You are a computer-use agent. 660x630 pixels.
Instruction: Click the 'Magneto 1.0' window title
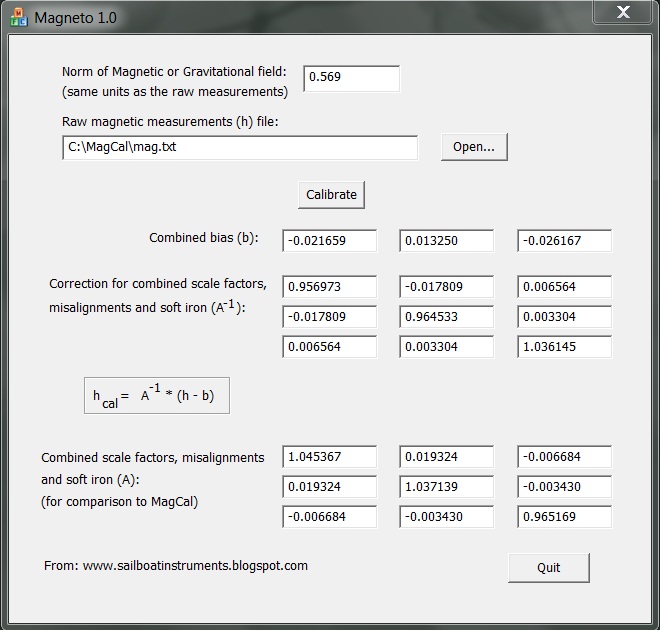pyautogui.click(x=75, y=18)
